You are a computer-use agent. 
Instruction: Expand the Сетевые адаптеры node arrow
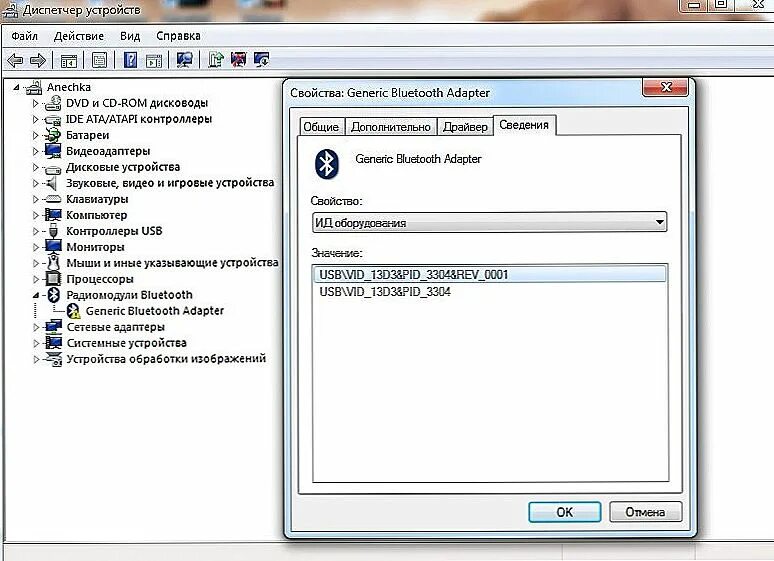click(x=36, y=327)
